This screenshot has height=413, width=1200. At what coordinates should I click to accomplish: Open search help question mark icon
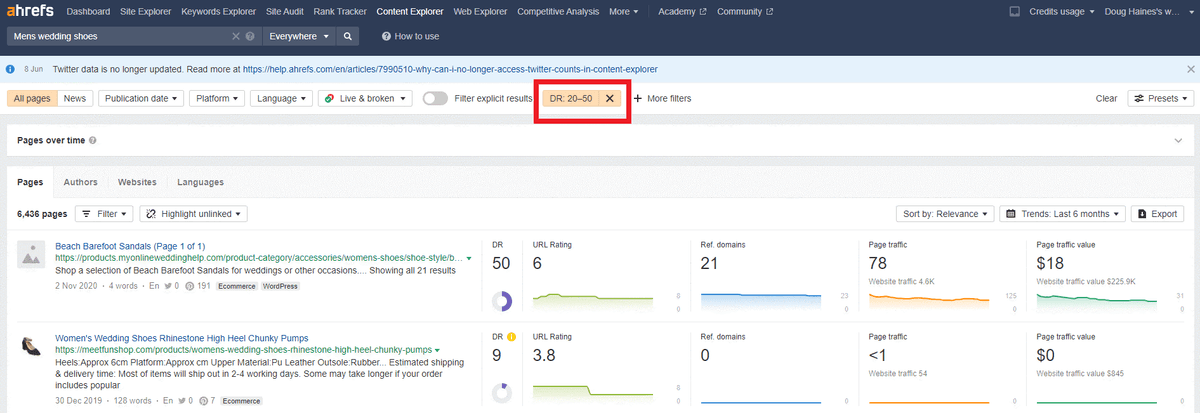coord(249,36)
